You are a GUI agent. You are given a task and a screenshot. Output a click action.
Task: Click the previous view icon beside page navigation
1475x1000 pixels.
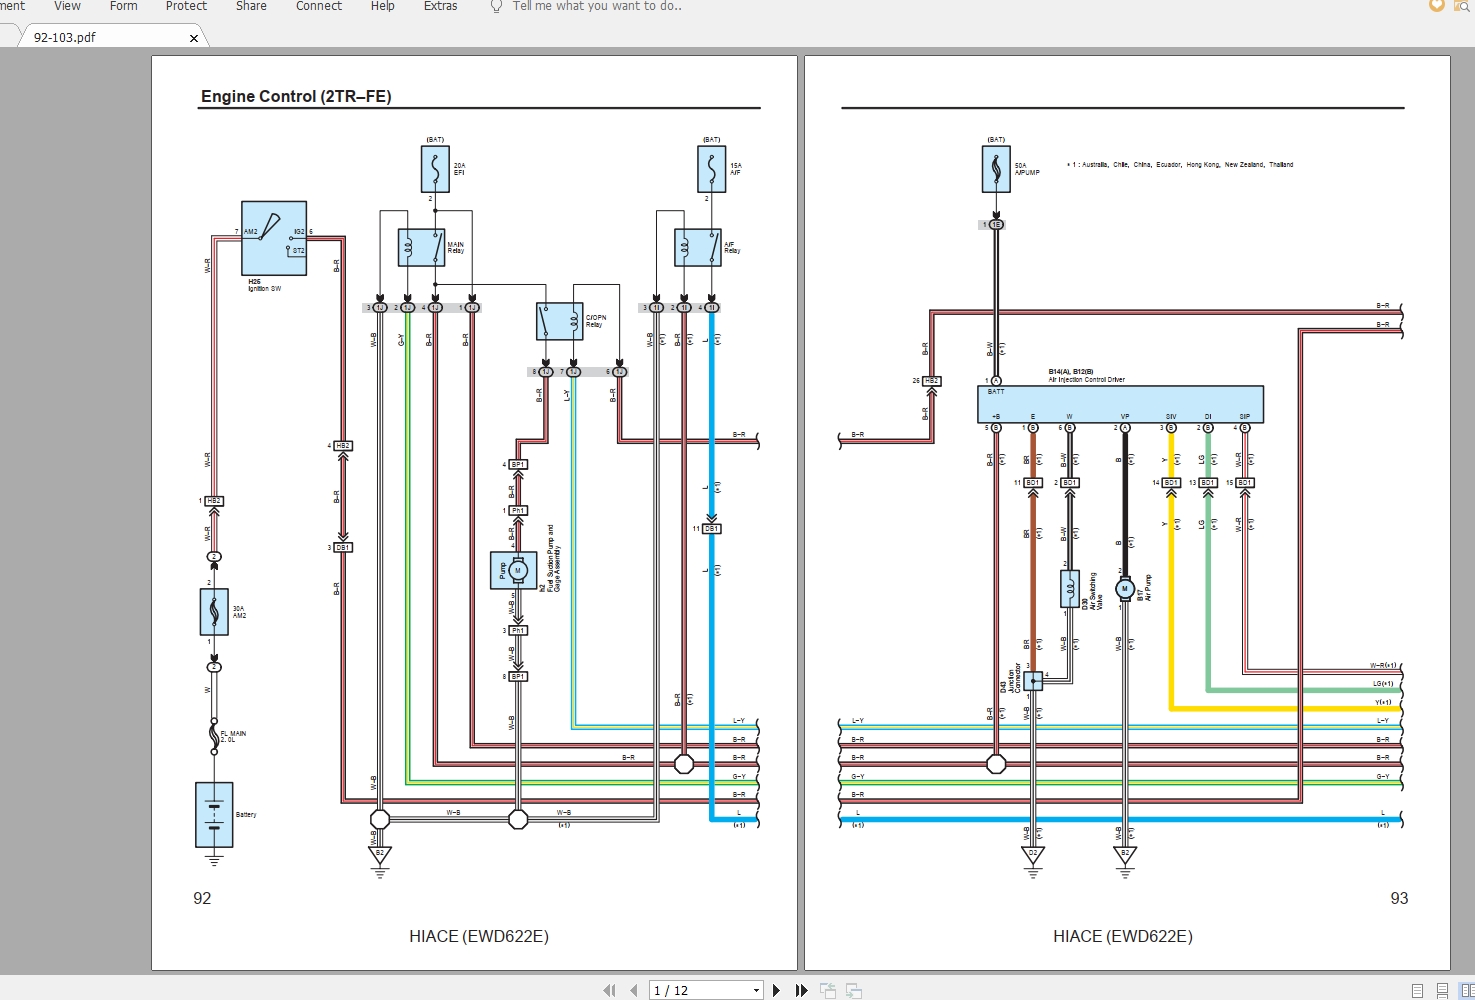coord(828,990)
